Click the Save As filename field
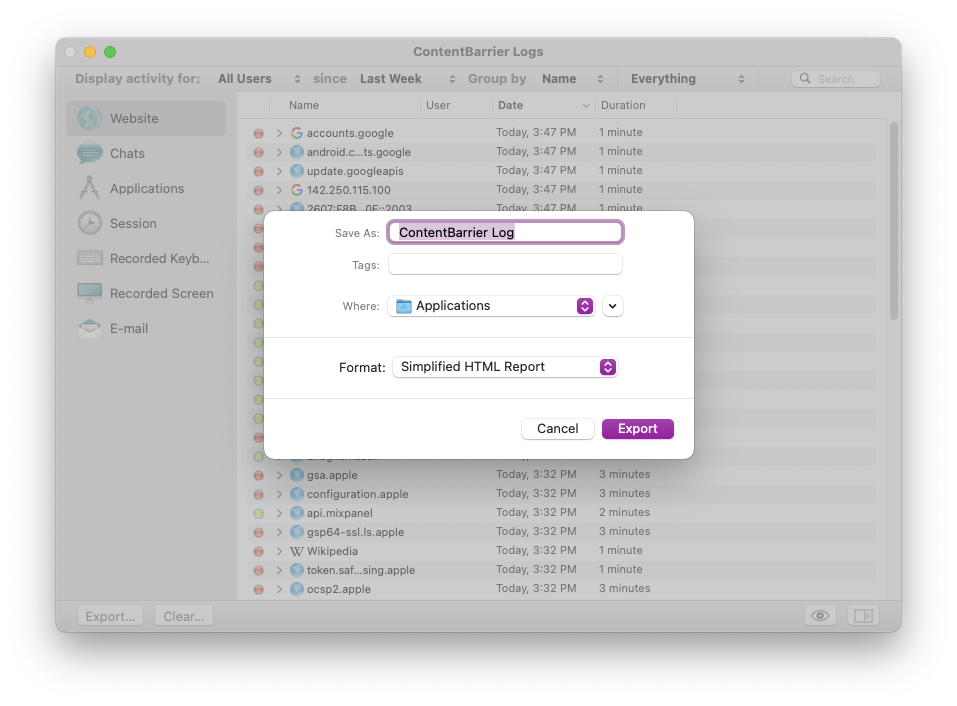 (505, 232)
